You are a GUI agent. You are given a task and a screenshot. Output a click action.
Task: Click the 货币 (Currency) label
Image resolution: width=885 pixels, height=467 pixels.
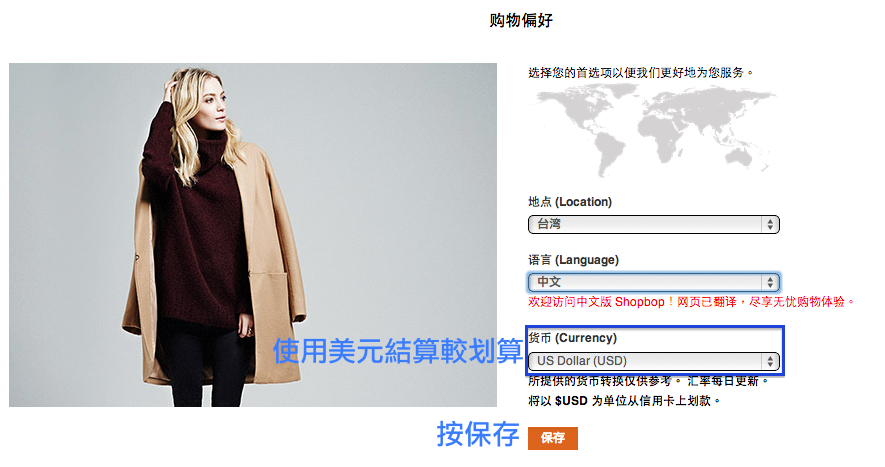(x=572, y=338)
